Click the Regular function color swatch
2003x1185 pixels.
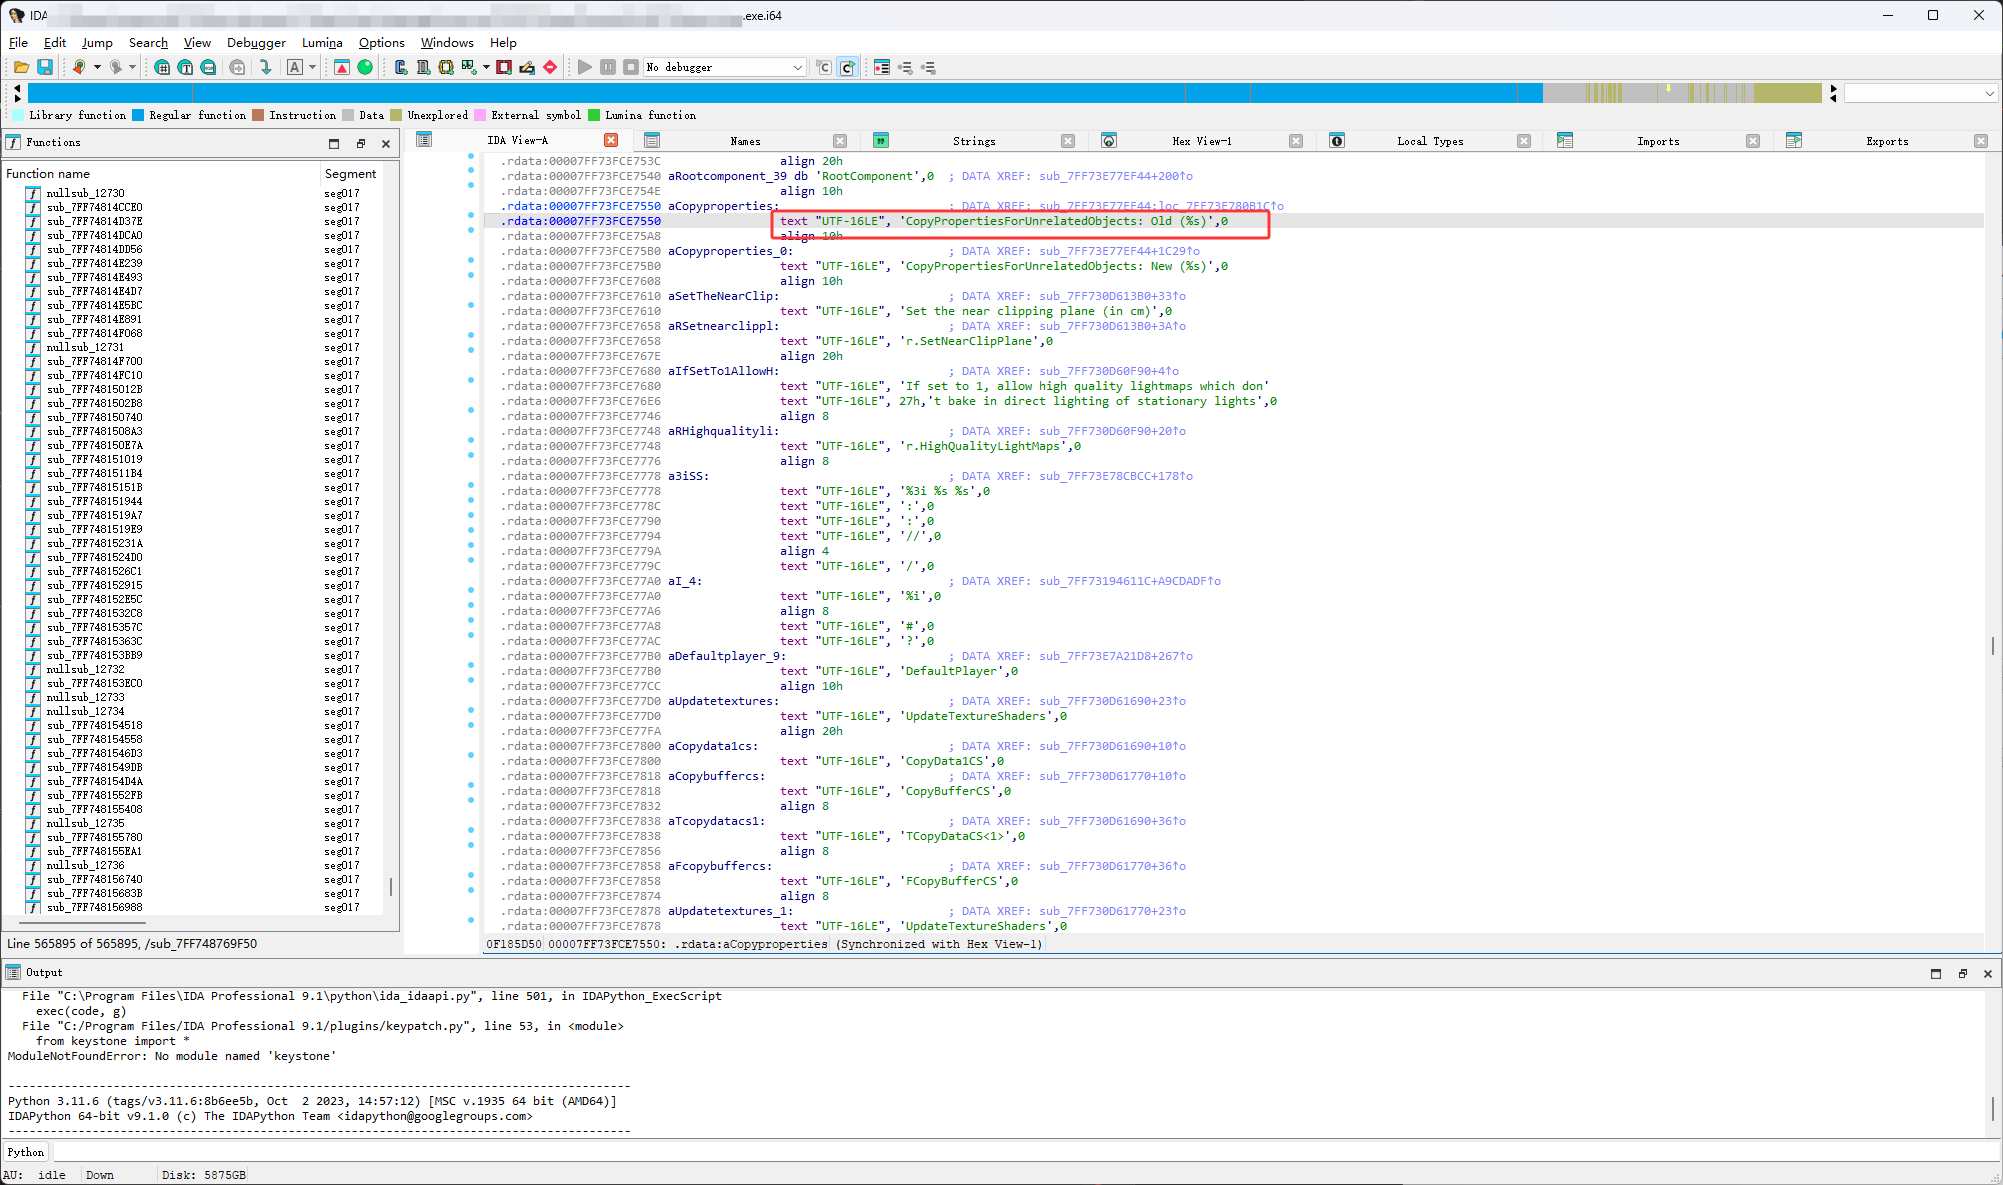tap(138, 115)
